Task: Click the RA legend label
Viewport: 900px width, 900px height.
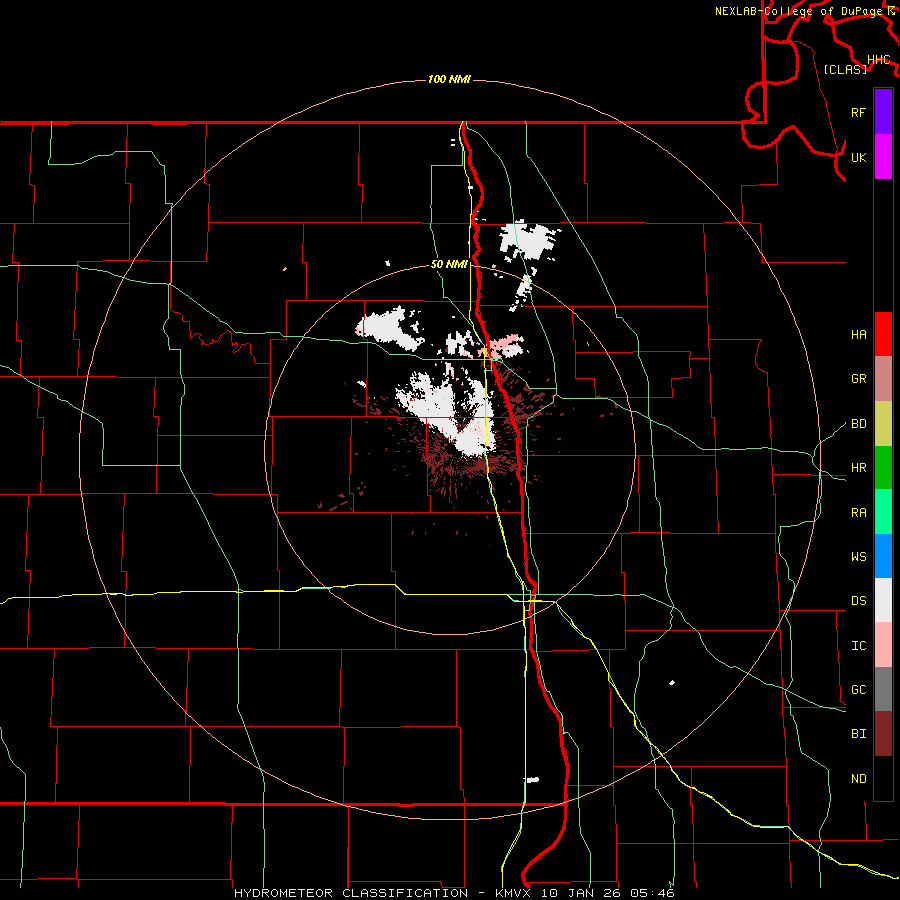Action: coord(858,513)
